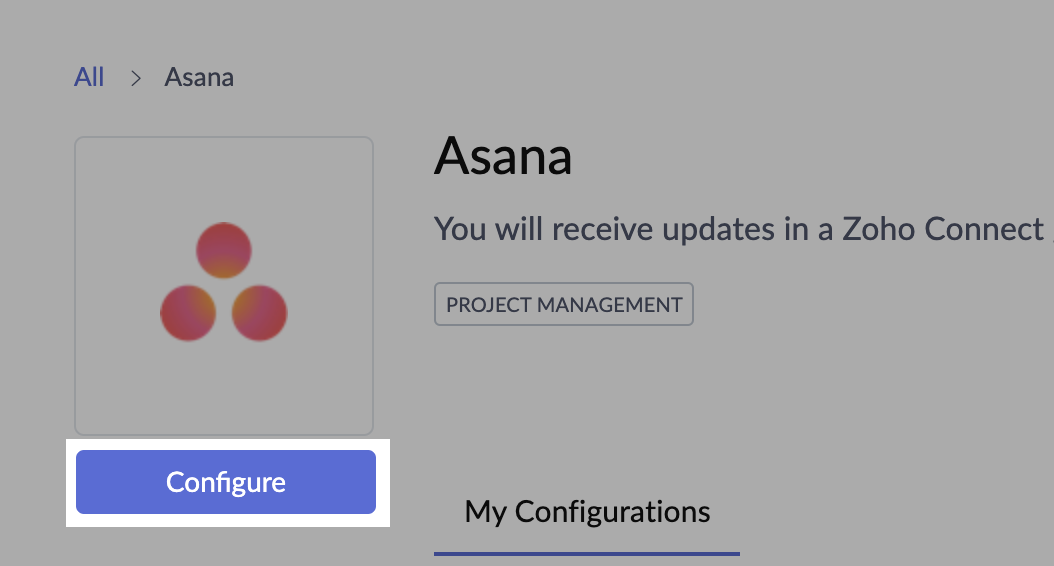Go back to the All integrations breadcrumb
The image size is (1054, 566).
[89, 77]
